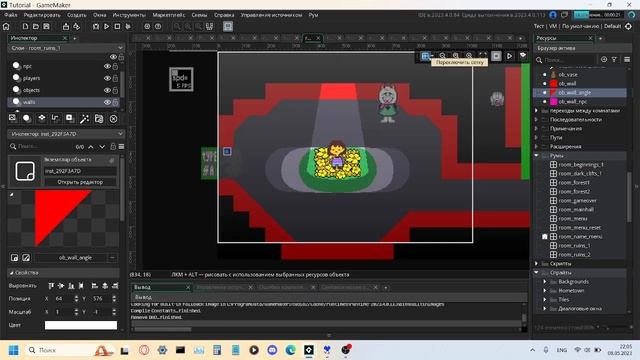Viewport: 640px width, 360px height.
Task: Focus the instance name inst_292F3A7D field
Action: pyautogui.click(x=80, y=171)
